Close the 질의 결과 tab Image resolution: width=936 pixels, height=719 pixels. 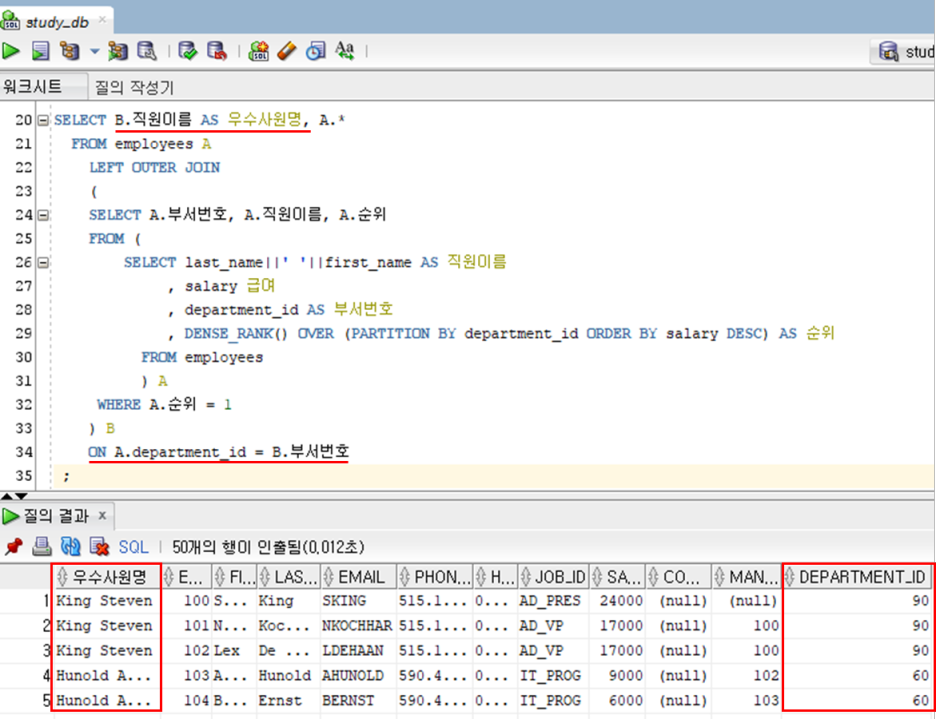click(x=102, y=515)
